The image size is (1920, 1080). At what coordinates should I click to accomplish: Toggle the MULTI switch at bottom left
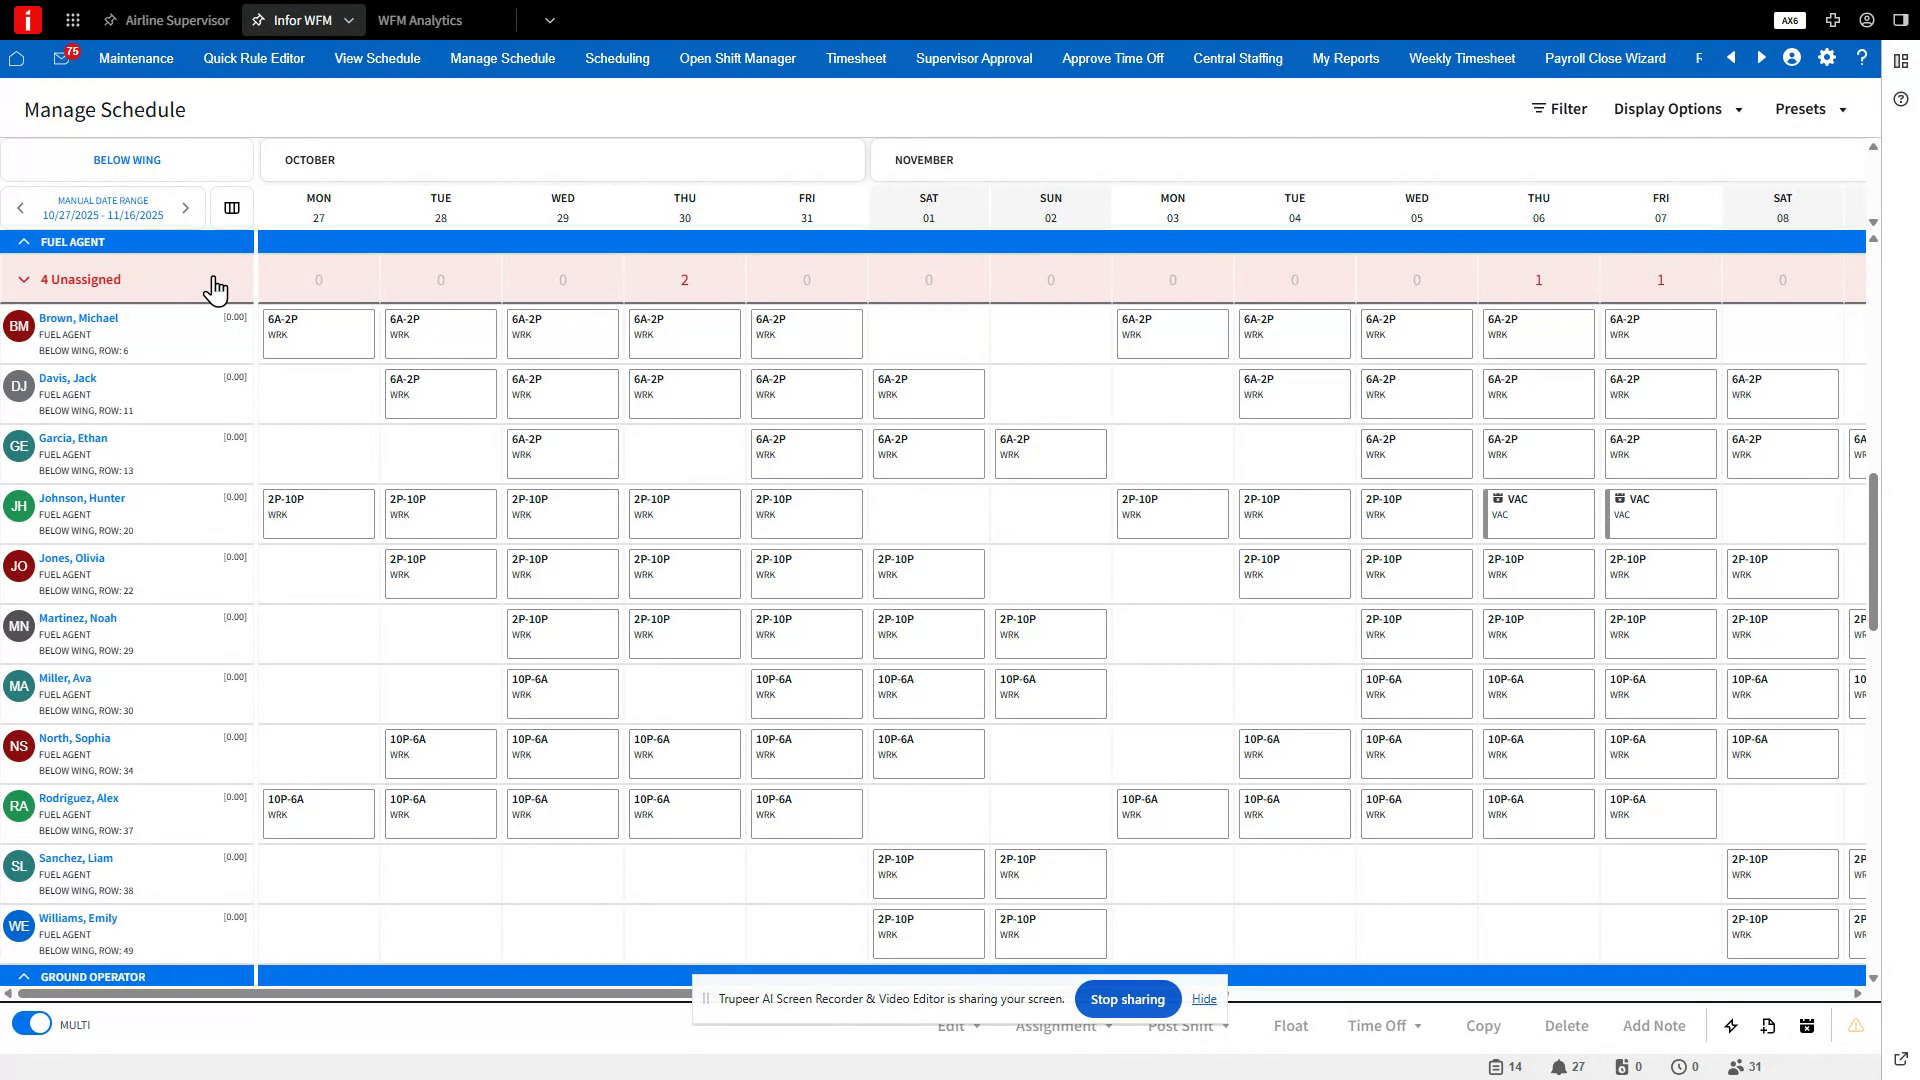pyautogui.click(x=31, y=1024)
